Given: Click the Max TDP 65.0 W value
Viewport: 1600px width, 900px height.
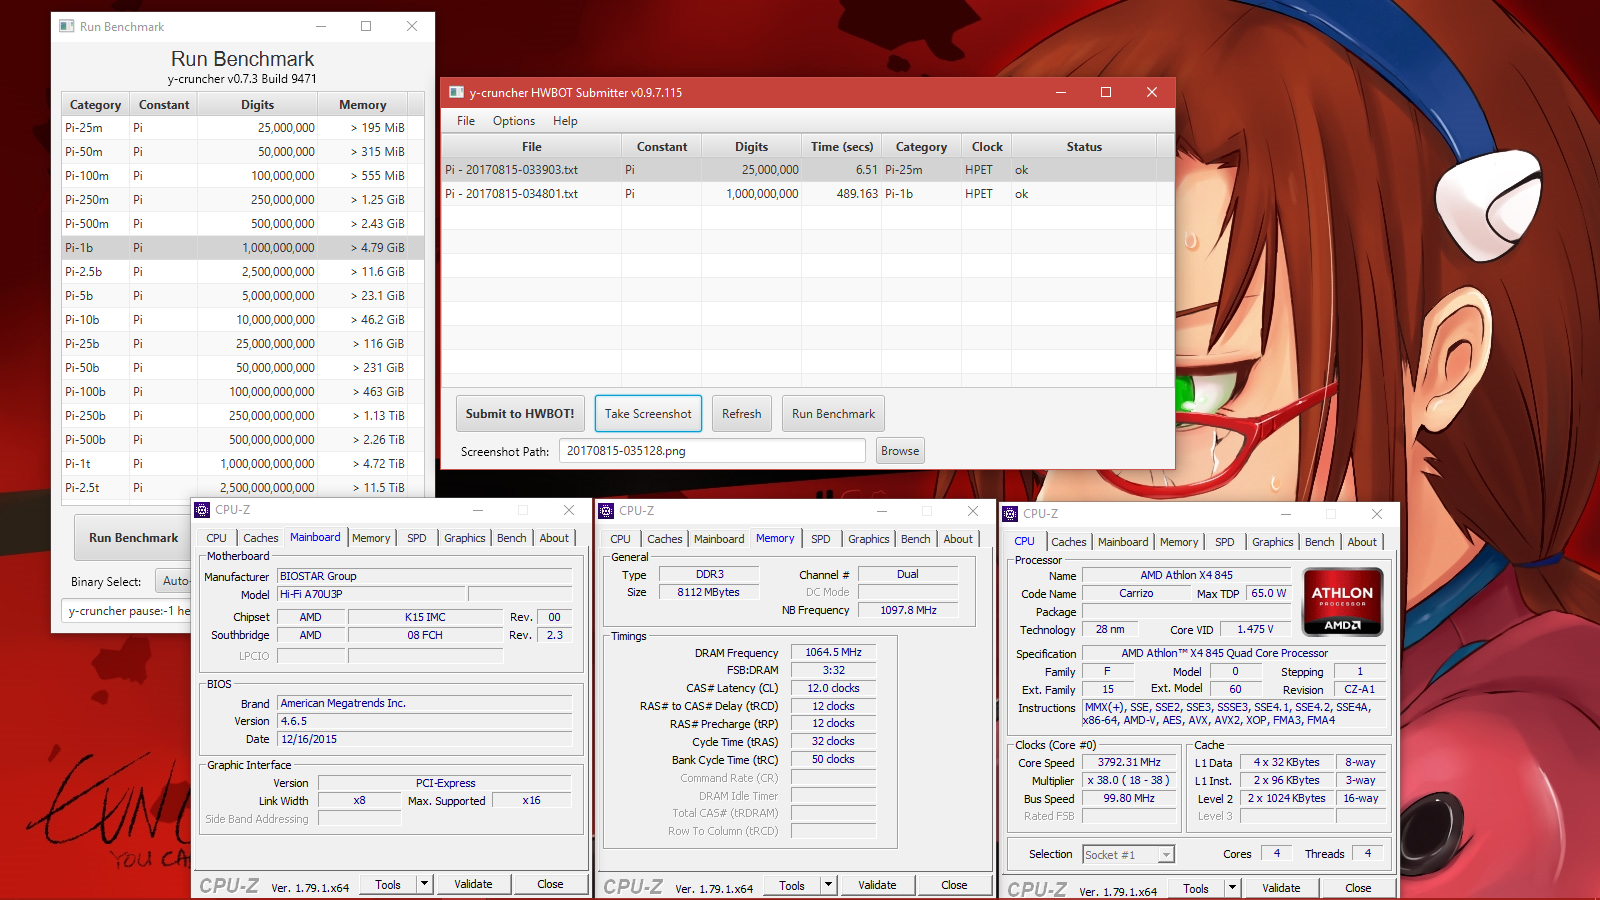Looking at the screenshot, I should tap(1268, 593).
